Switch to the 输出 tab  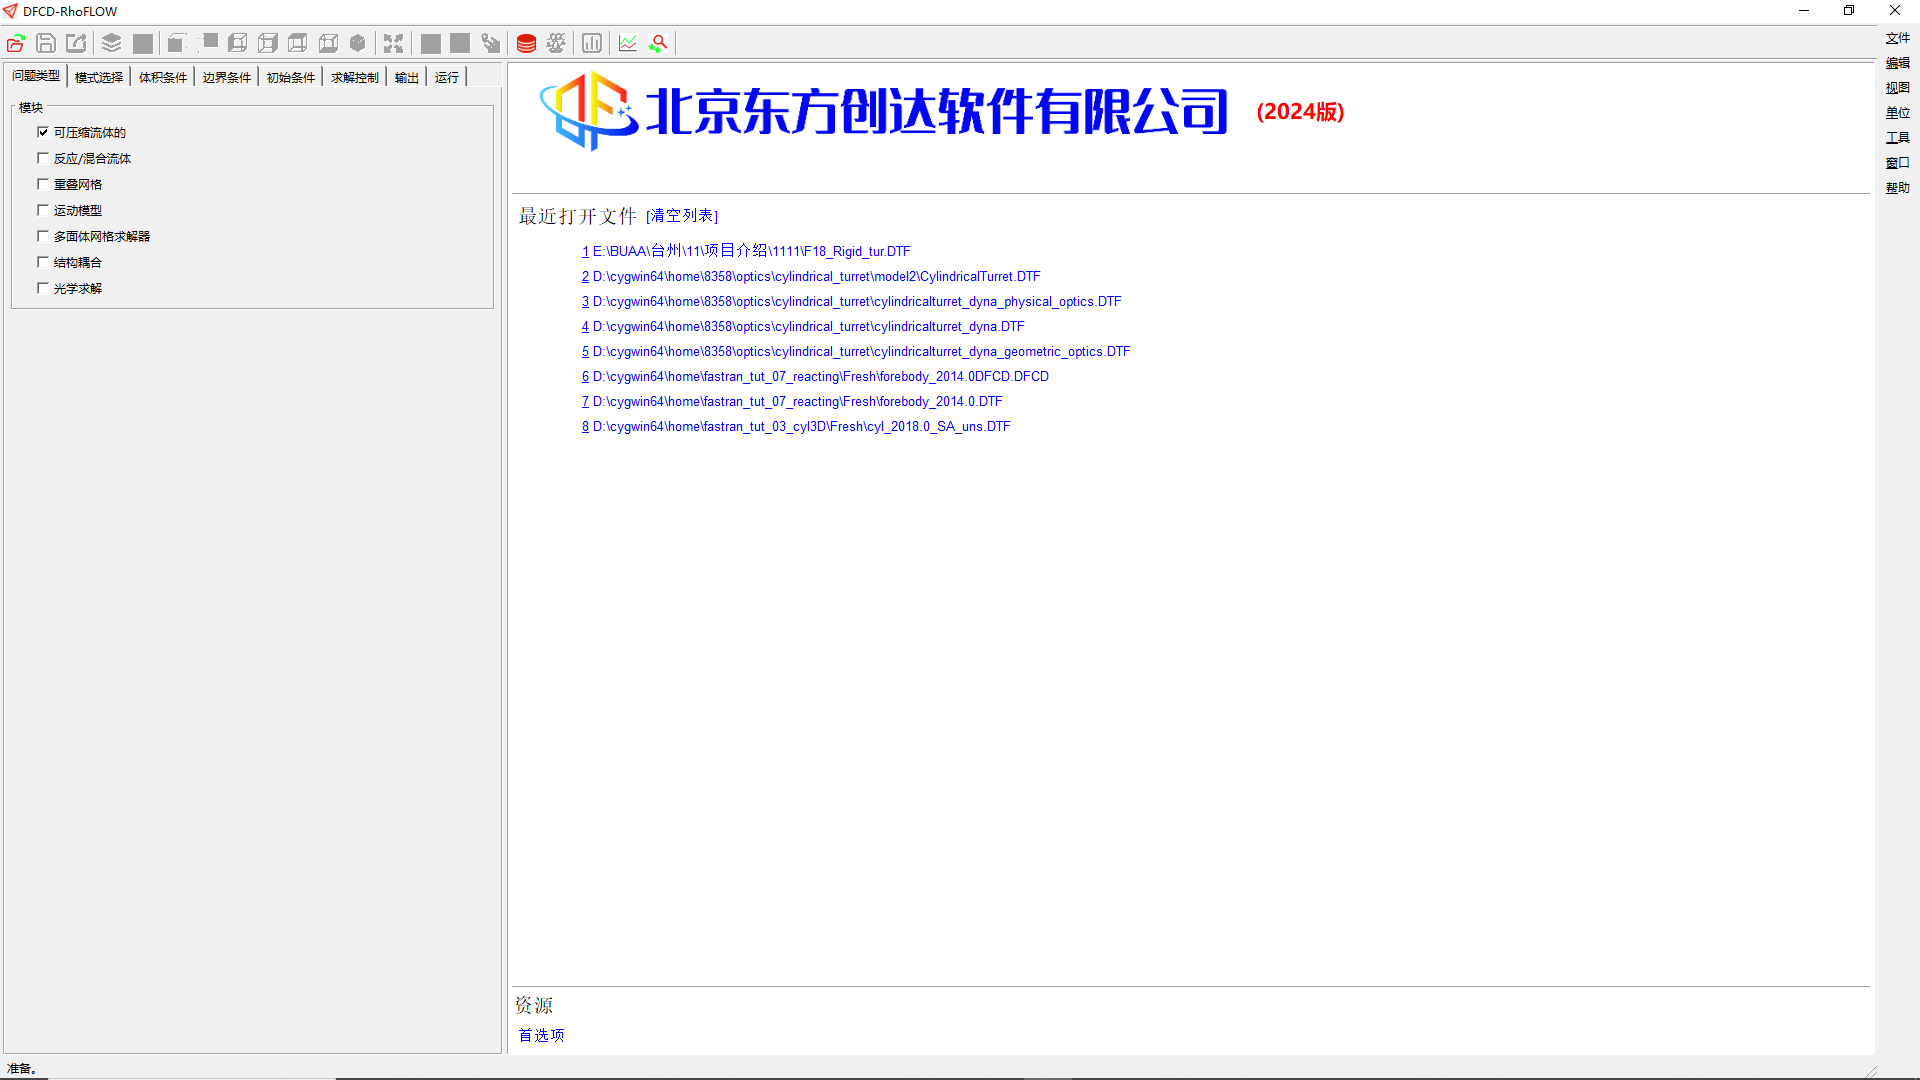407,77
